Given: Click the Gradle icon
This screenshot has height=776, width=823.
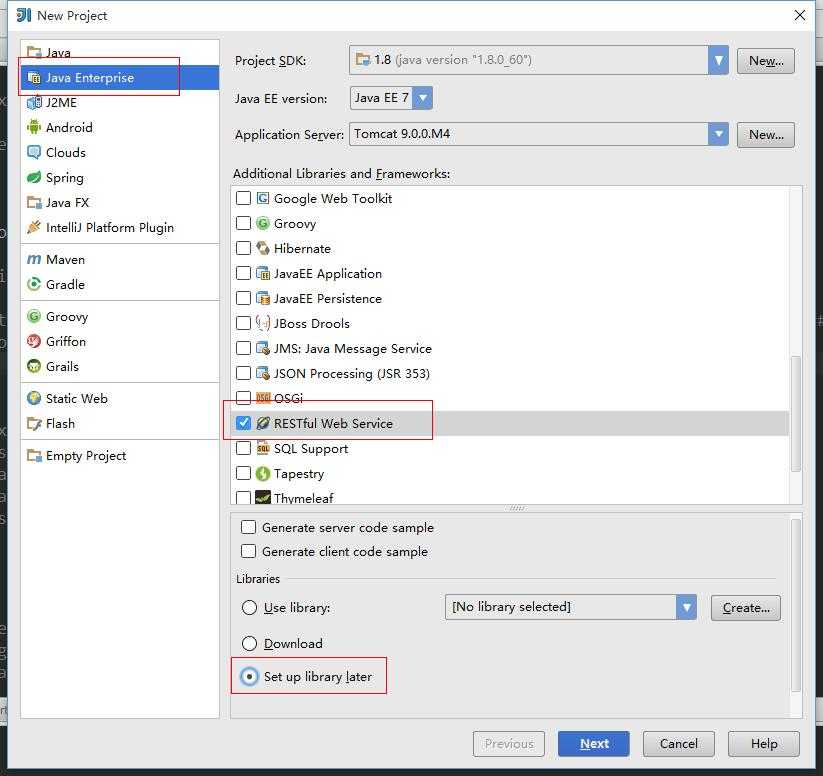Looking at the screenshot, I should click(x=34, y=284).
